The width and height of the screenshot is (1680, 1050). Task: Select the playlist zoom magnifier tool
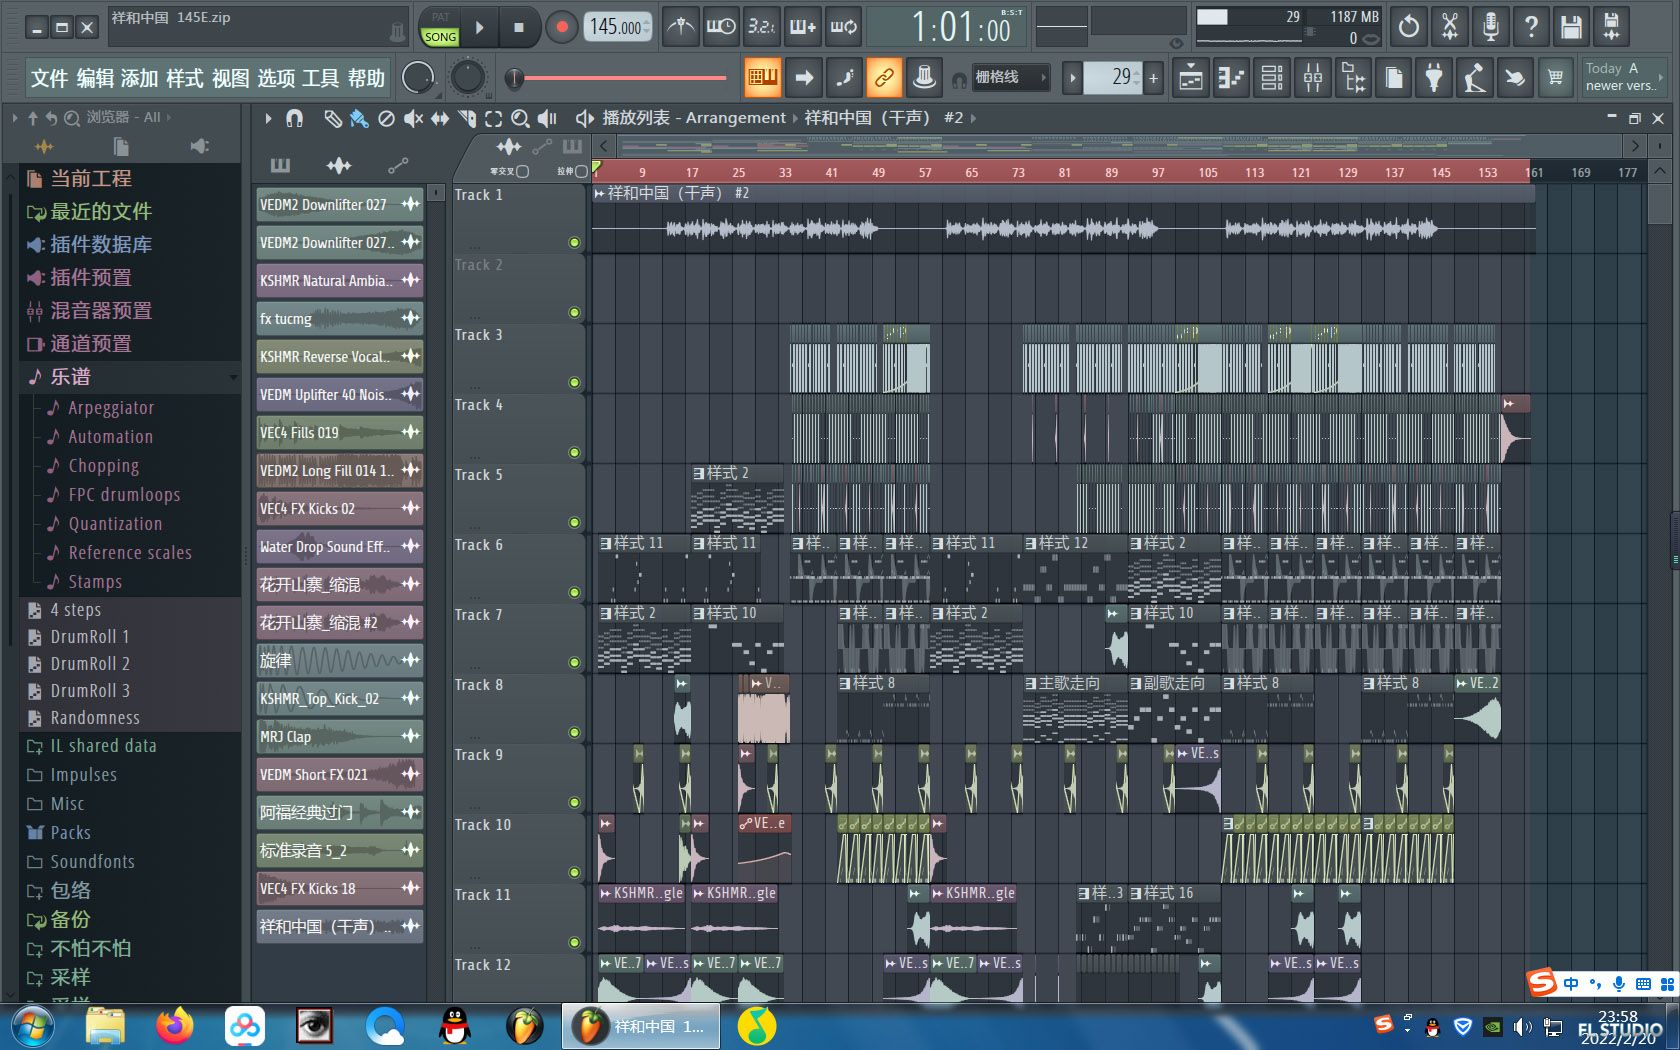coord(520,119)
